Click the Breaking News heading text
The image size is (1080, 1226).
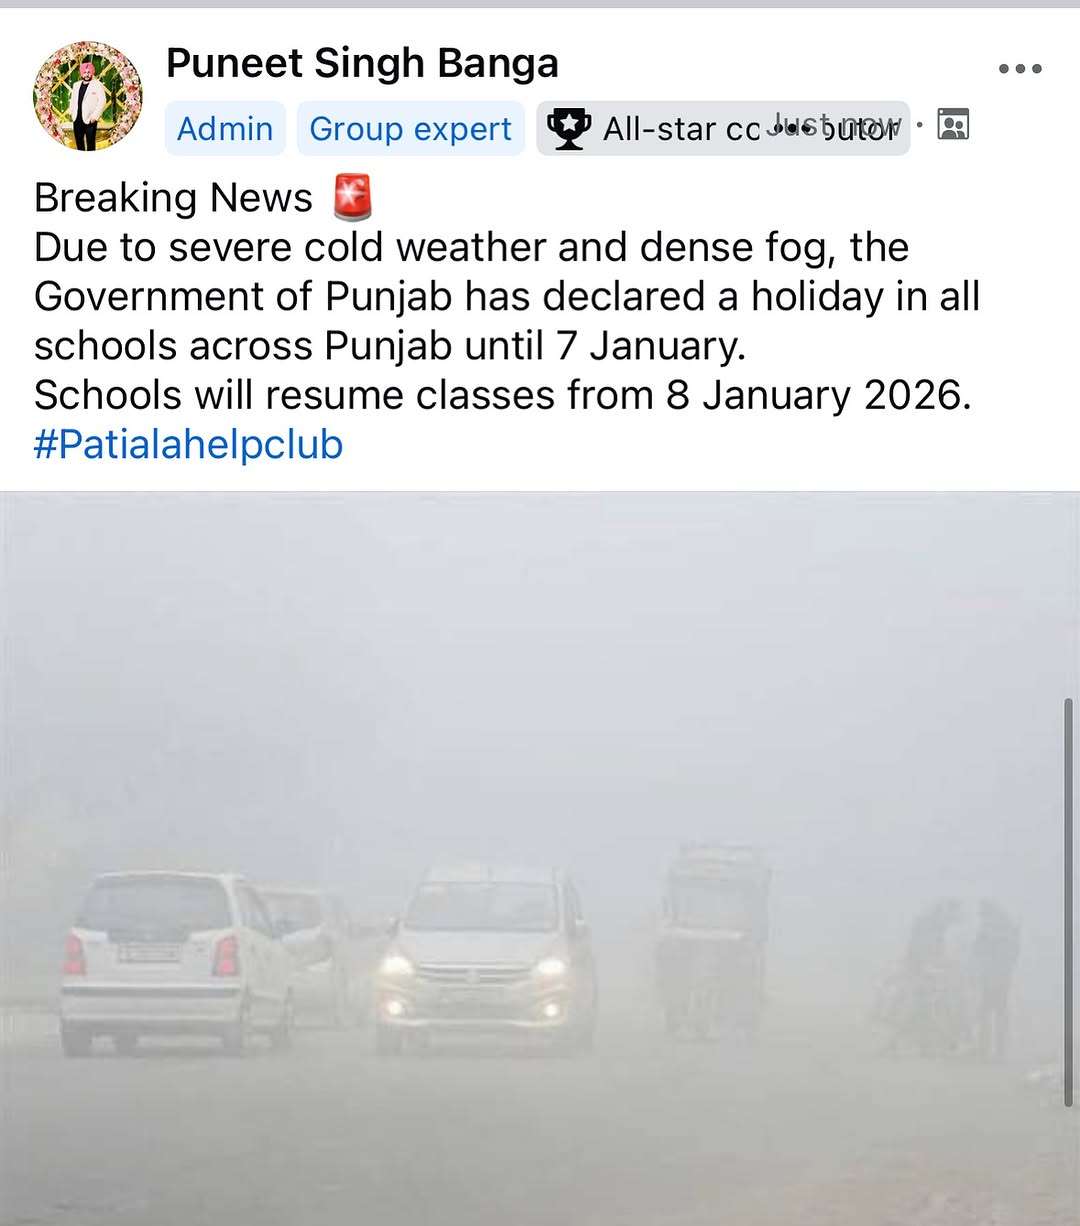173,197
